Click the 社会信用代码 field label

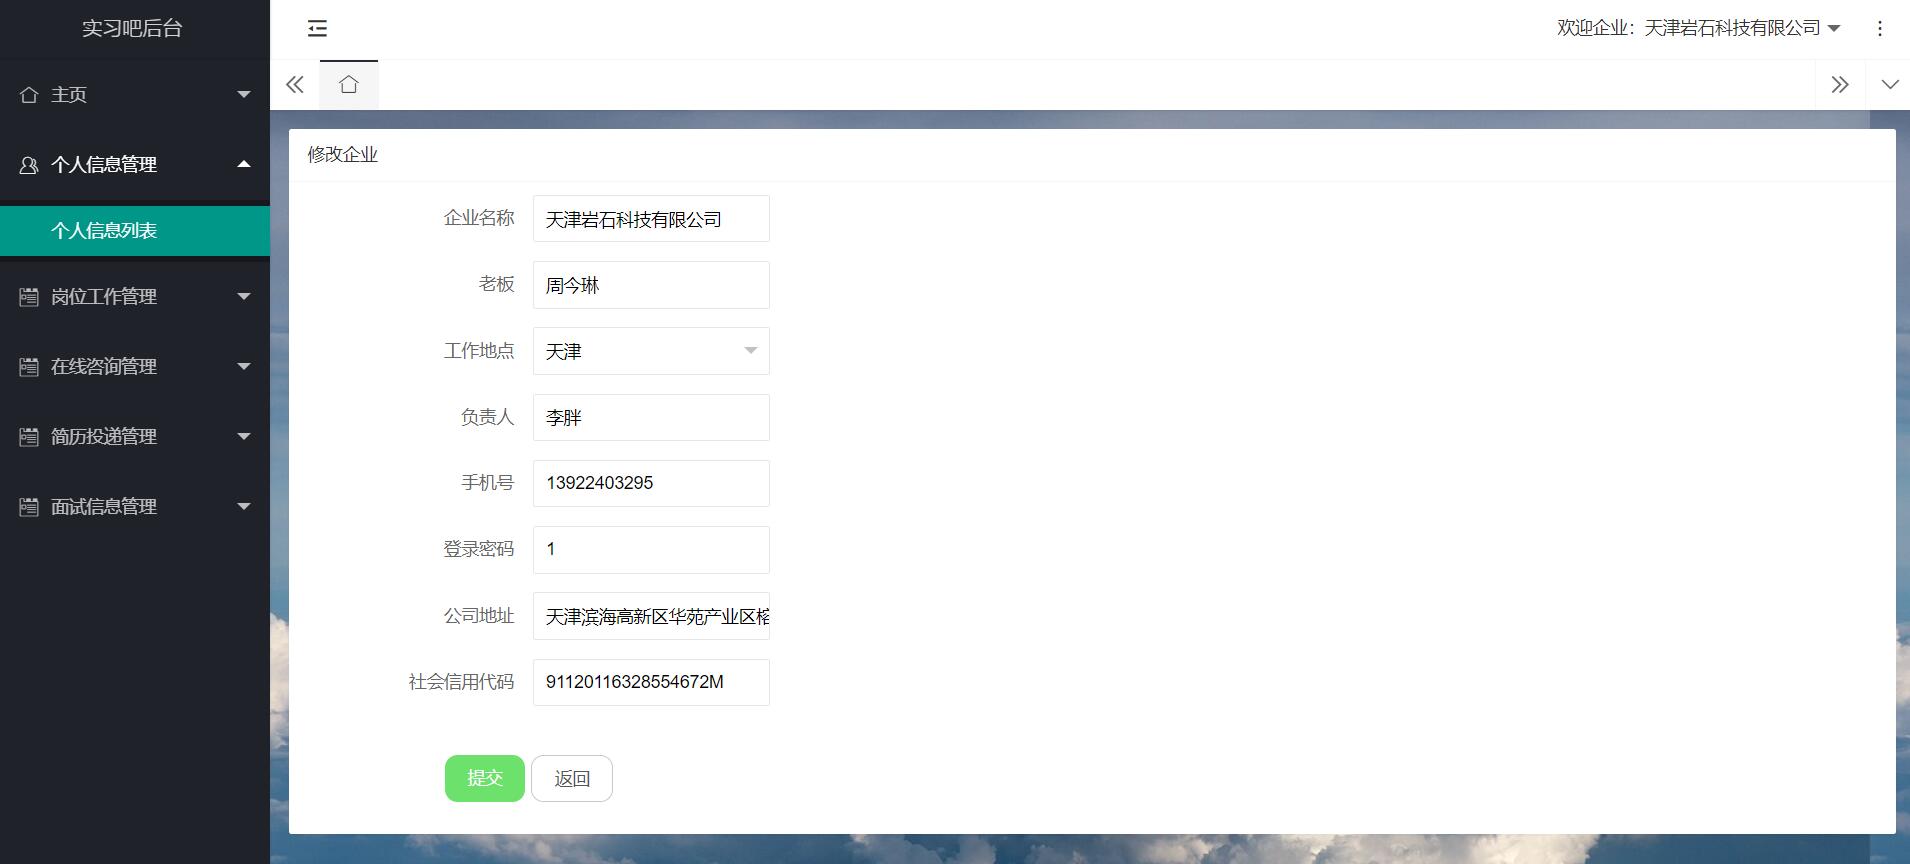[461, 682]
